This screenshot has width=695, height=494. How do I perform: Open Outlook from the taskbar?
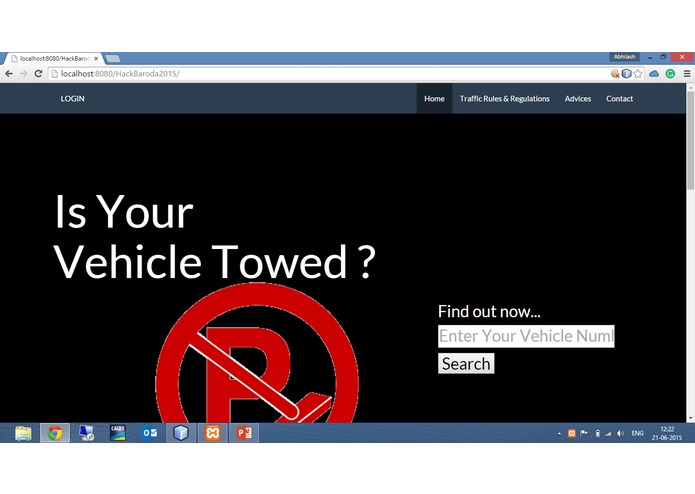pyautogui.click(x=149, y=433)
